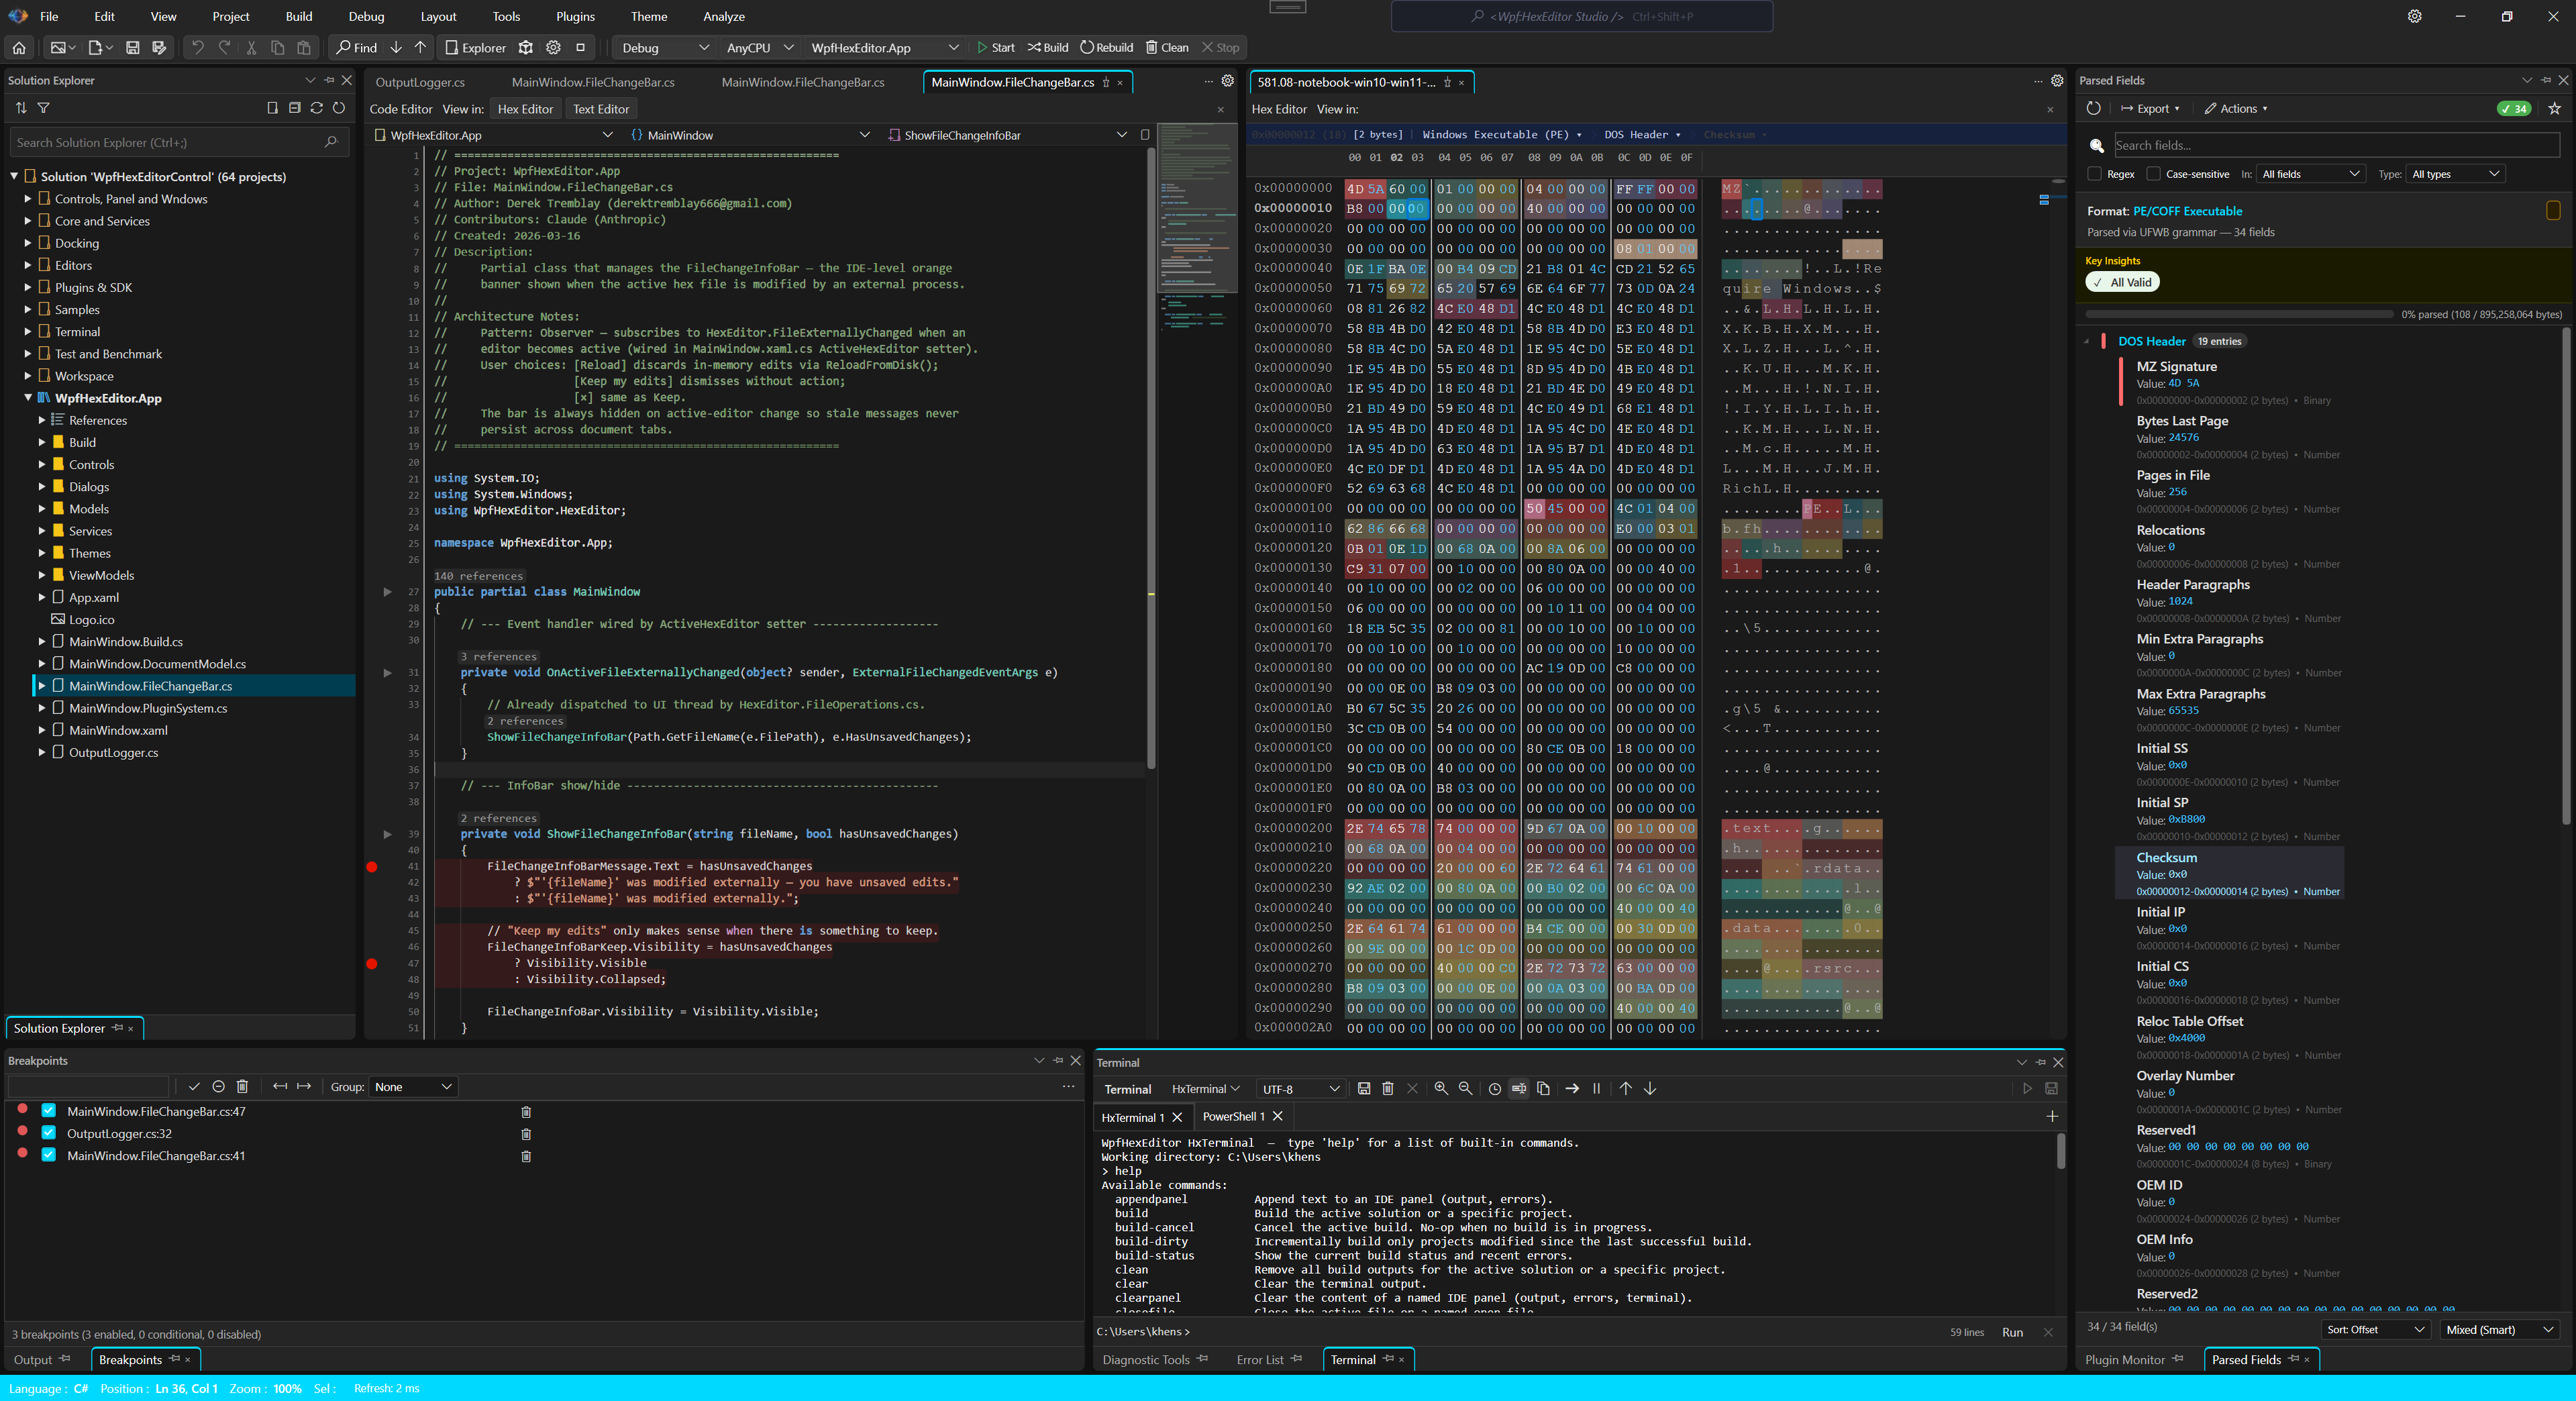Save the current file from toolbar
This screenshot has height=1401, width=2576.
[x=132, y=47]
